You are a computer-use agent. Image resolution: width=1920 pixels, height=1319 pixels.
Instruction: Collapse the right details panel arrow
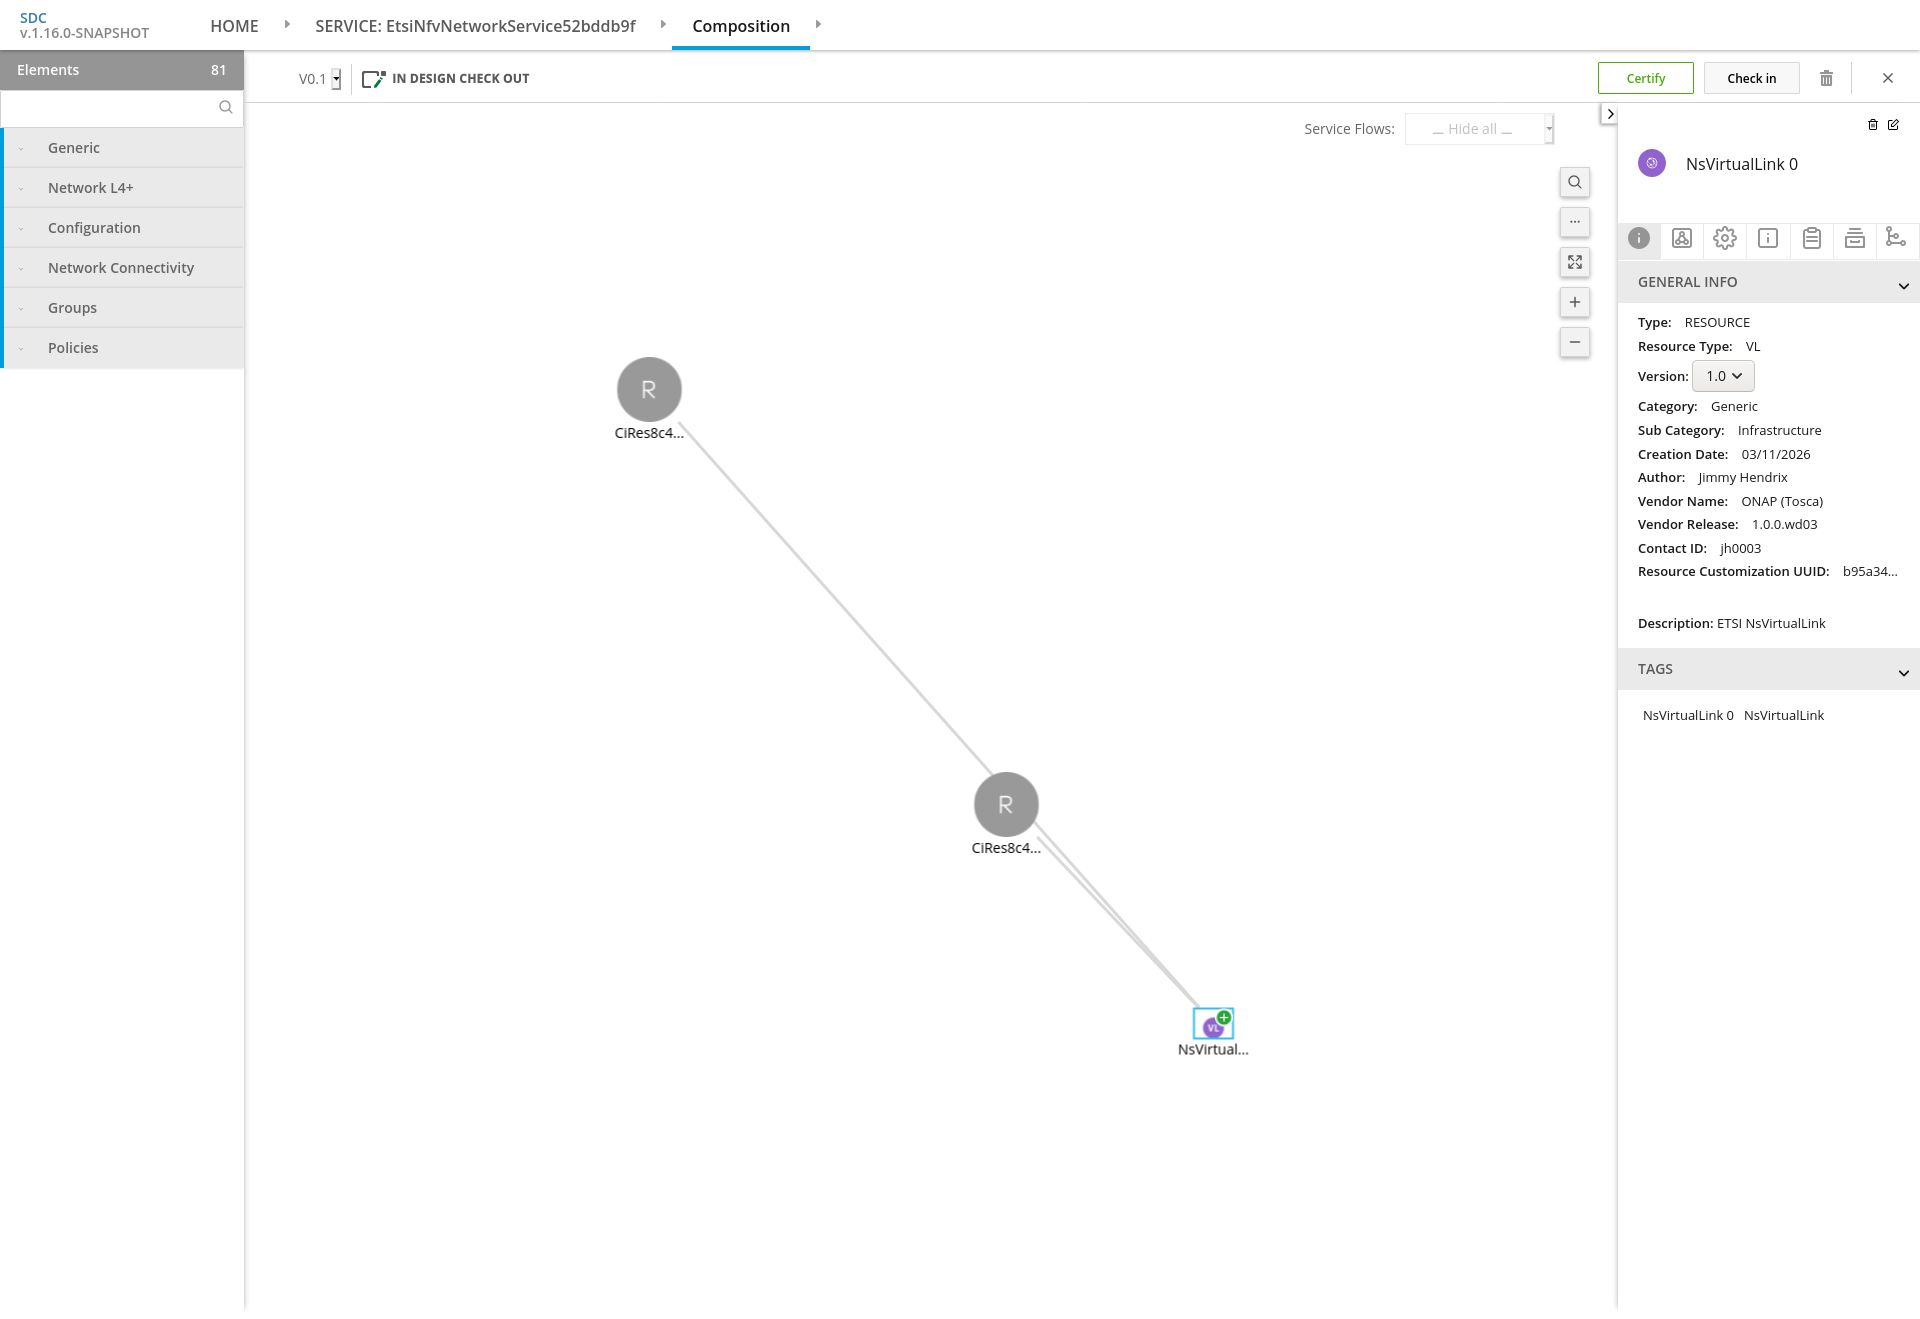1609,114
